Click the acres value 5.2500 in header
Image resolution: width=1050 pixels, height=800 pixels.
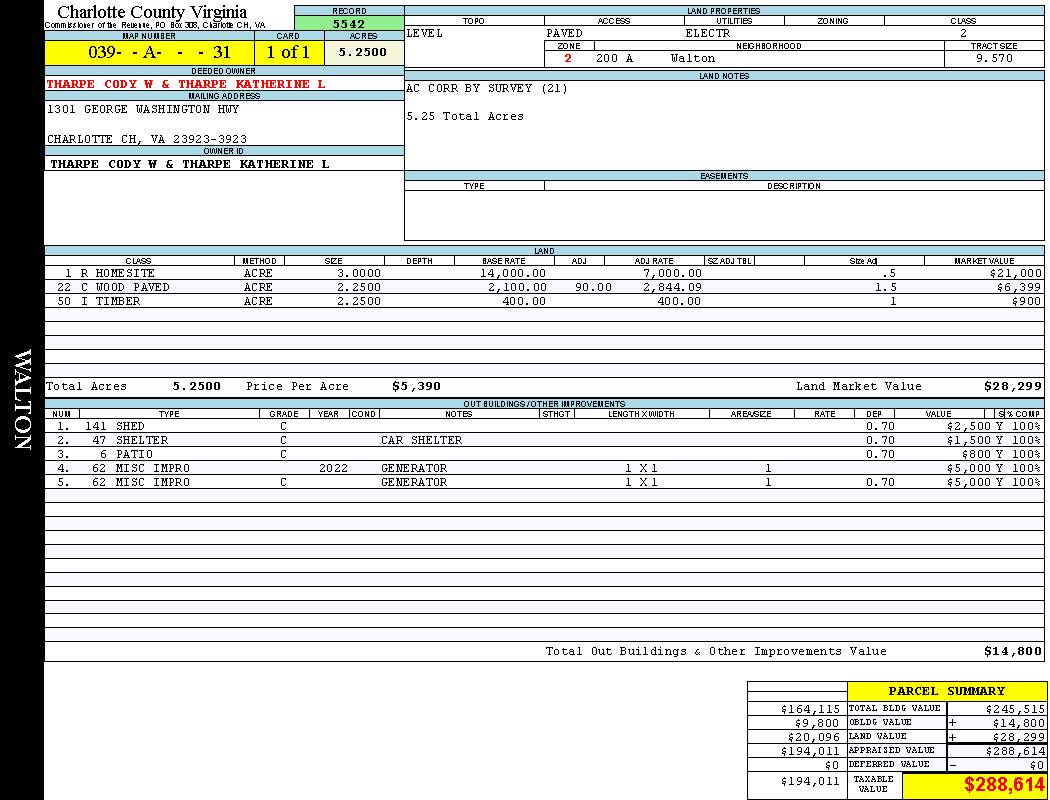363,52
